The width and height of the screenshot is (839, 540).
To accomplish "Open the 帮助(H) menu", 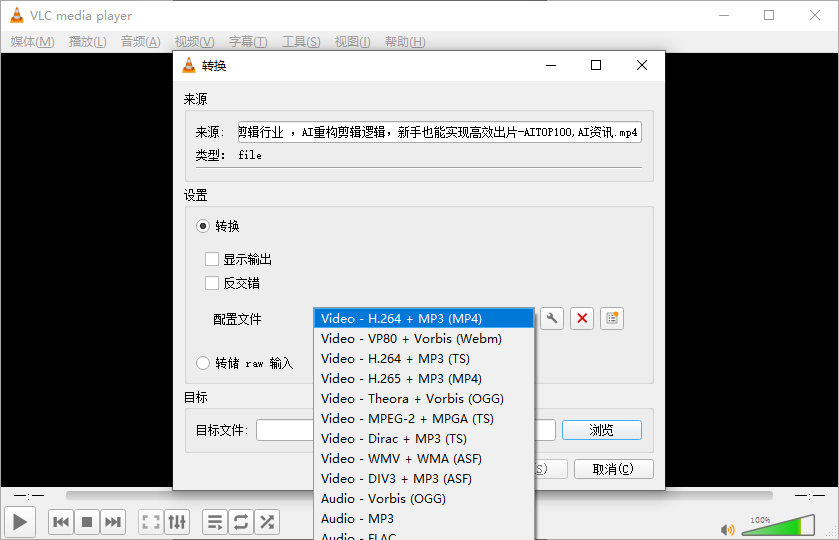I will point(405,42).
